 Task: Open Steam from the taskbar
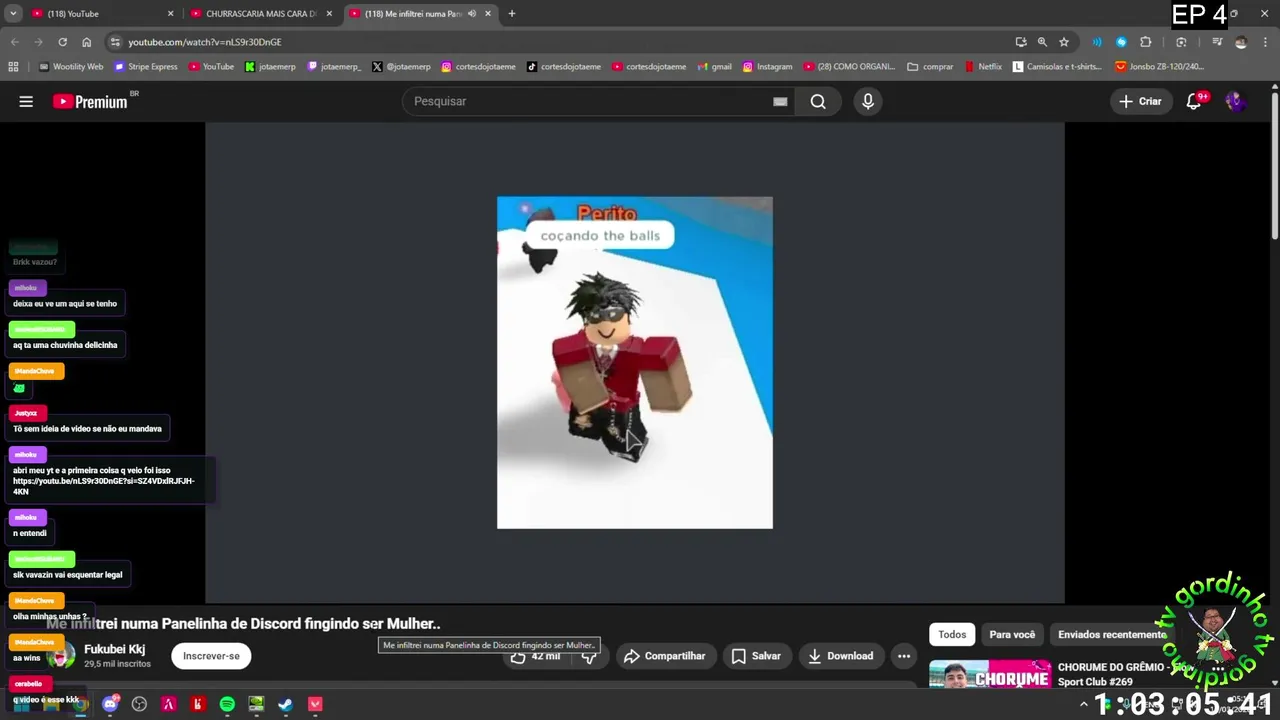[x=285, y=704]
